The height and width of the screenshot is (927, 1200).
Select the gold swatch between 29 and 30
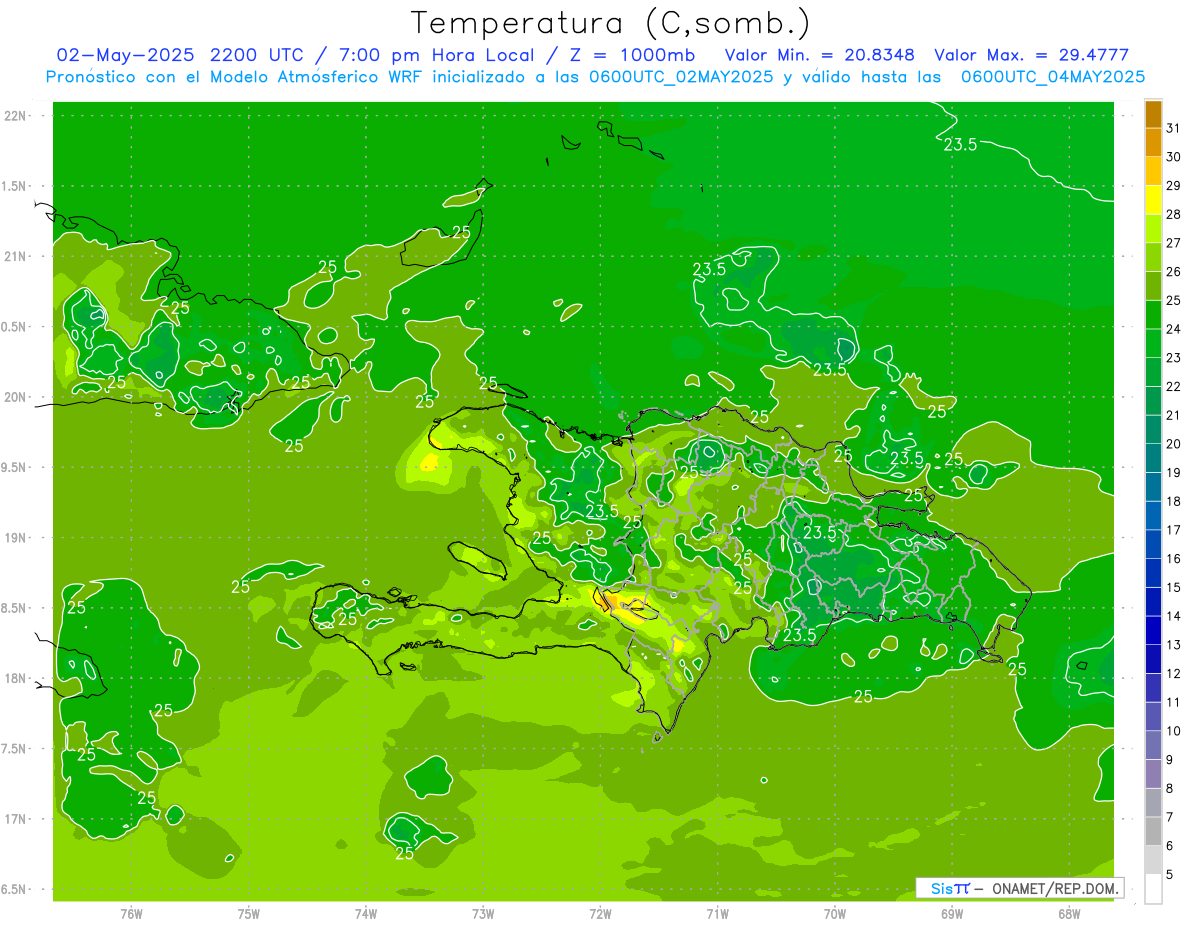[1153, 171]
